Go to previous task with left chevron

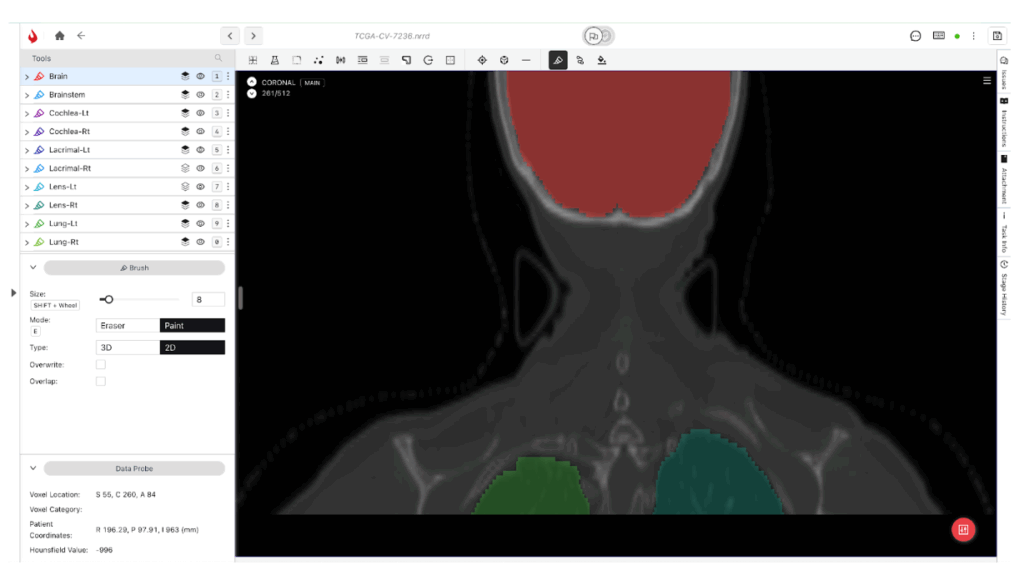point(230,36)
